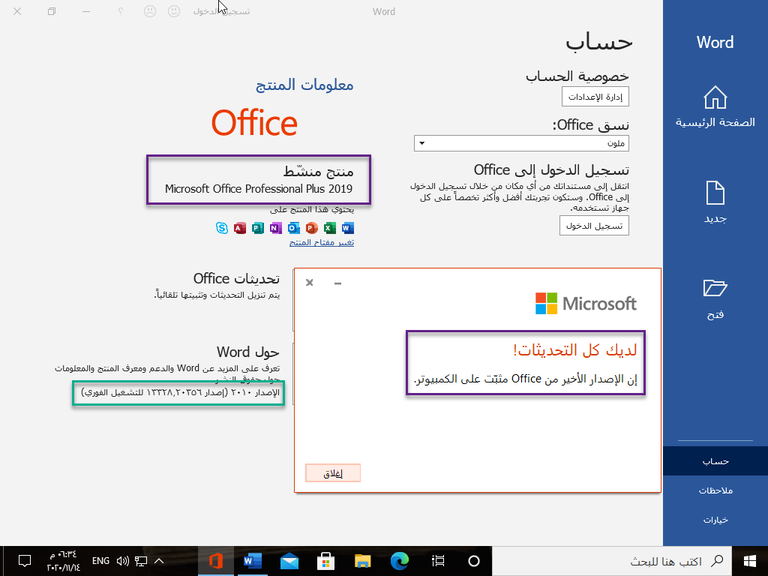
Task: Click the PowerPoint app icon in product list
Action: point(312,228)
